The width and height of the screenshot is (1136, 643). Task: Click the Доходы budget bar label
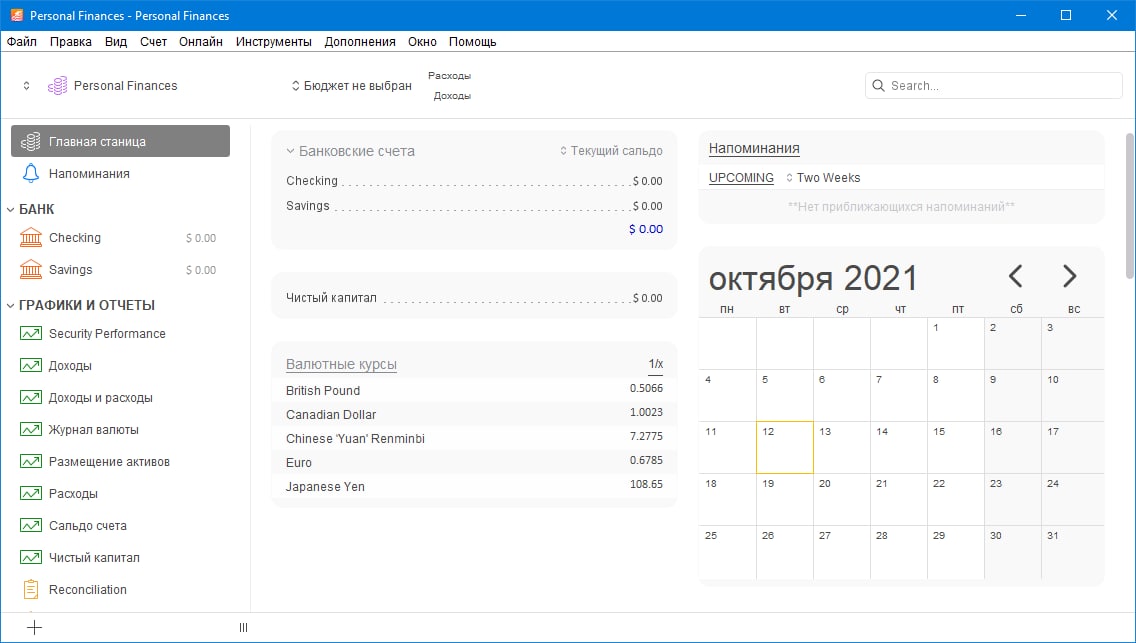(x=452, y=96)
